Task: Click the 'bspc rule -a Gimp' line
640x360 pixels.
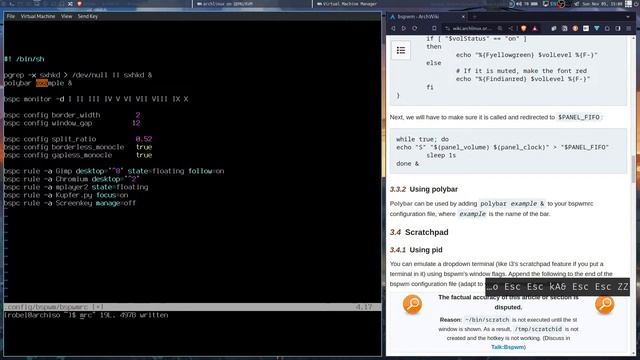Action: tap(114, 171)
